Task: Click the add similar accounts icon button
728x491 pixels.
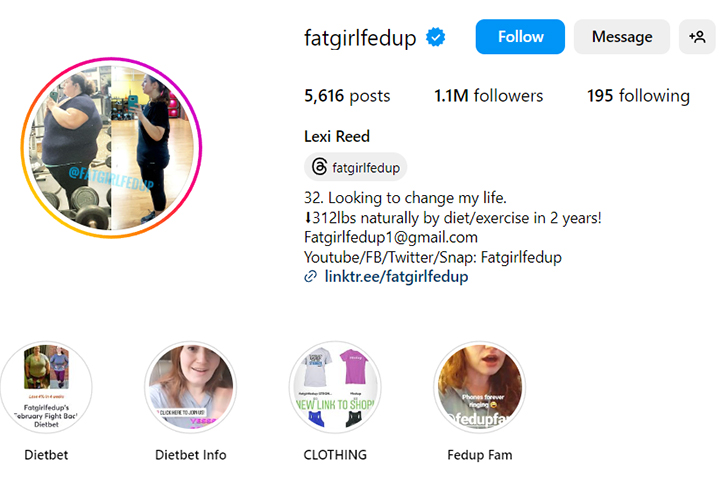Action: [696, 37]
